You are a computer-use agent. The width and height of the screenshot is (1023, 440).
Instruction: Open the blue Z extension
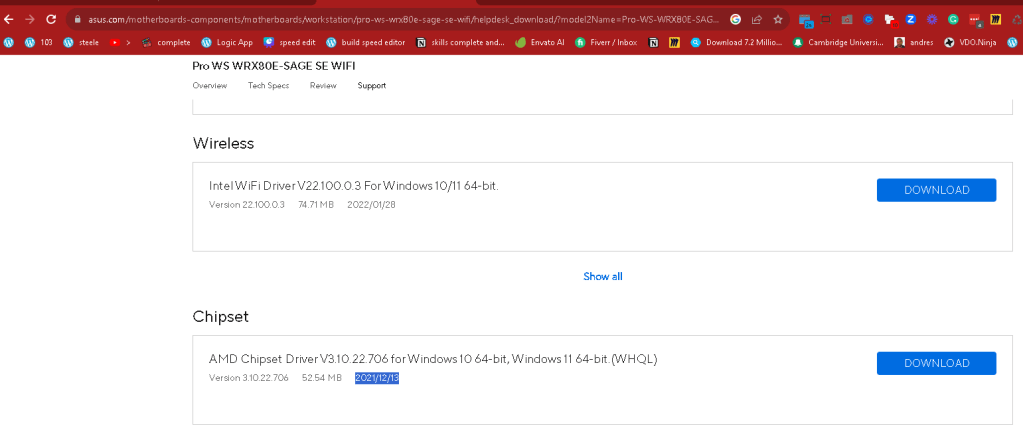point(911,20)
